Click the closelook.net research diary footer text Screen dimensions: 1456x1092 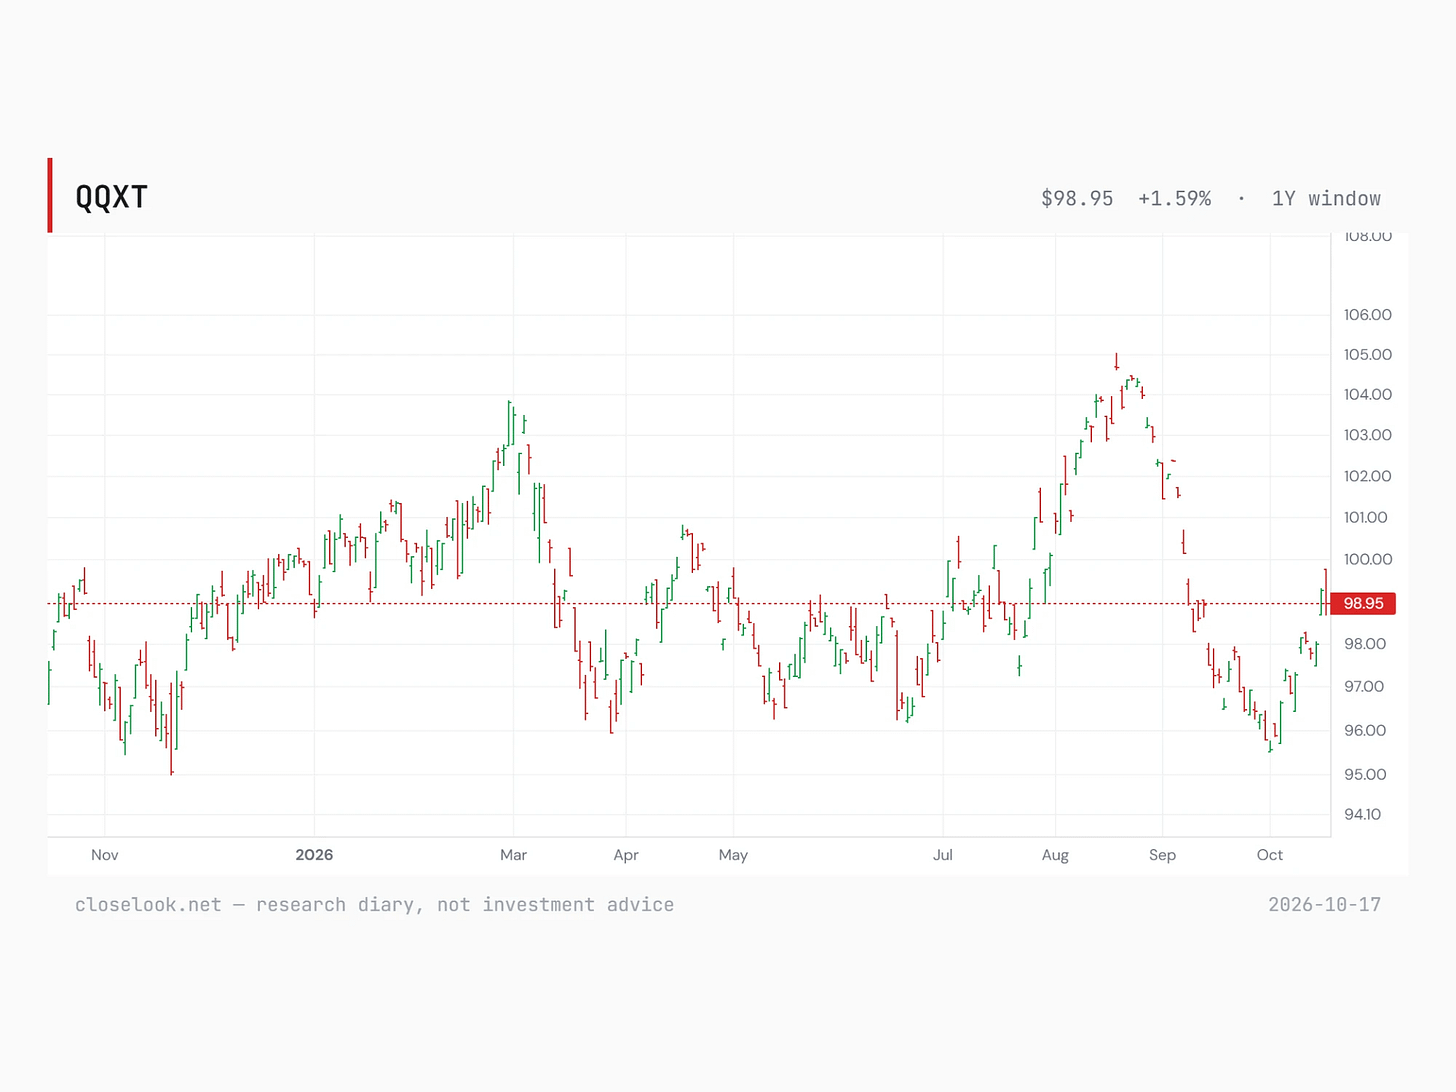[x=374, y=905]
